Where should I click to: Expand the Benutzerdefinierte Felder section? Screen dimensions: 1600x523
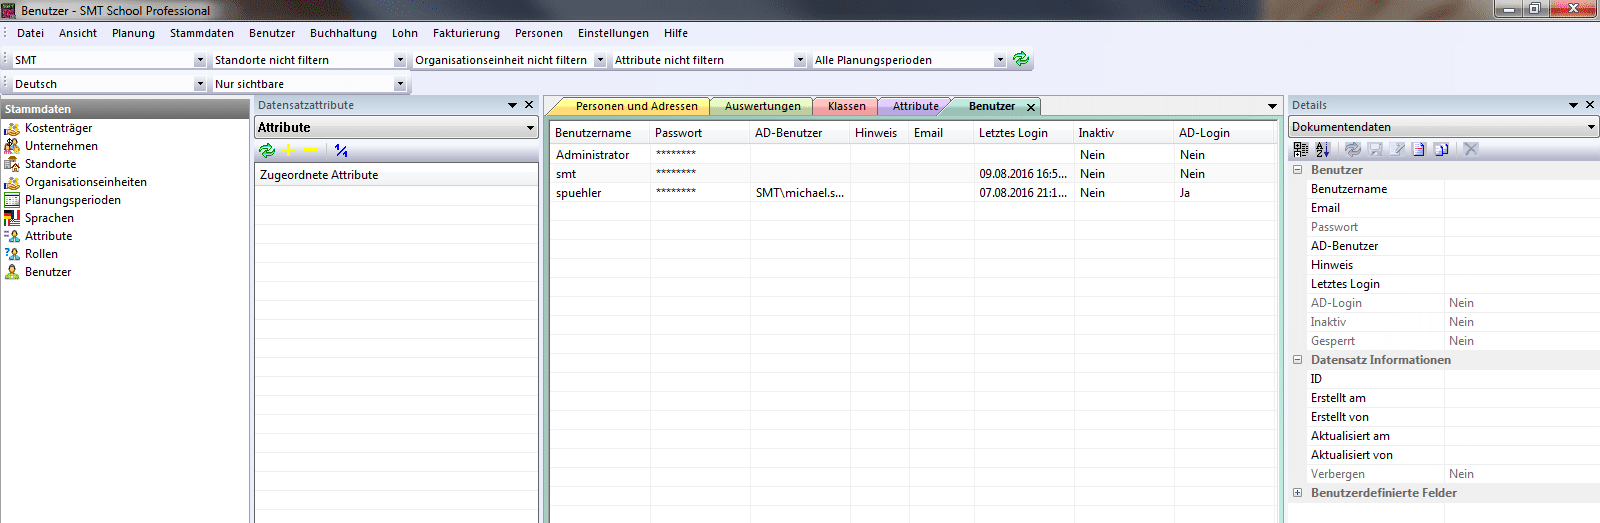click(1298, 493)
